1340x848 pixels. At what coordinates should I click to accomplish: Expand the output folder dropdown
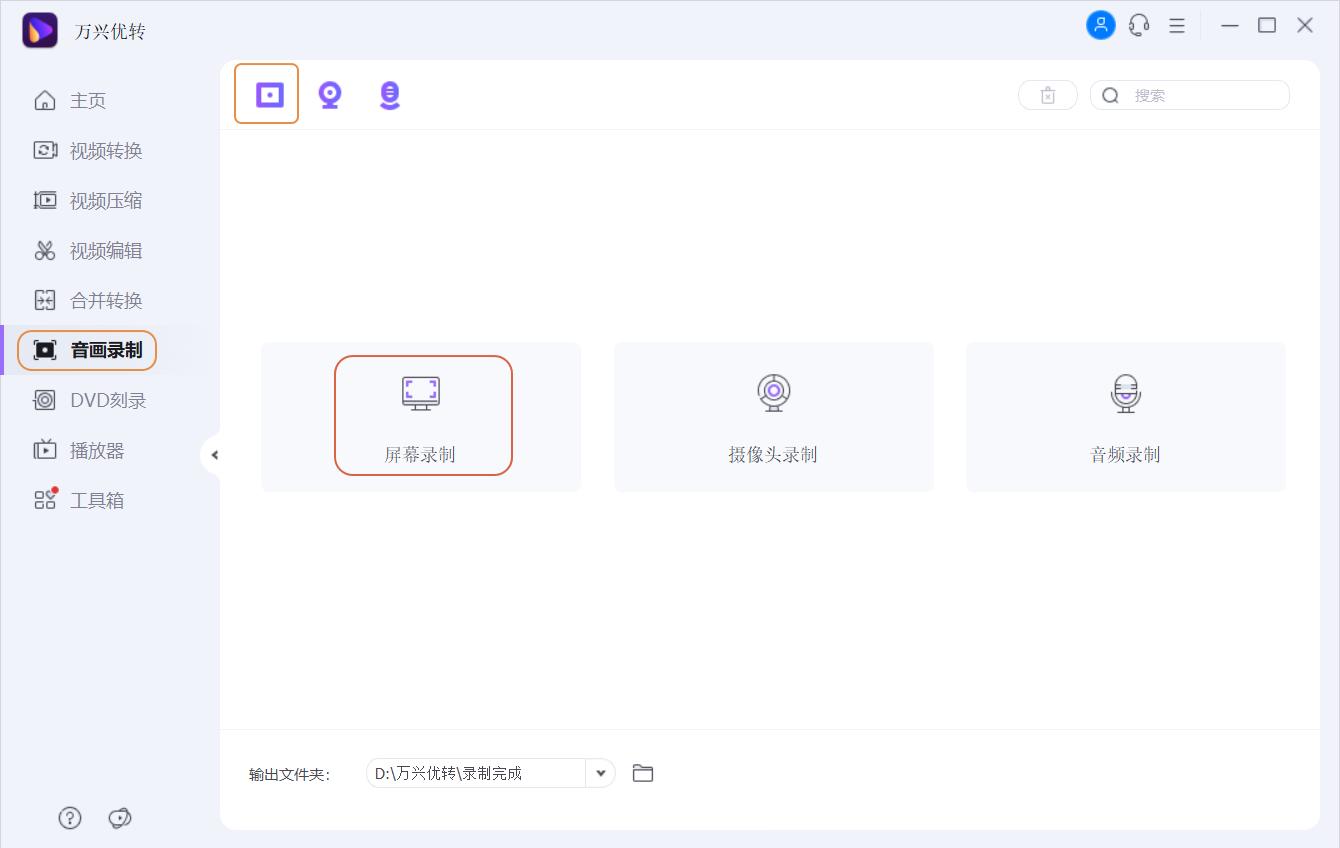point(600,772)
